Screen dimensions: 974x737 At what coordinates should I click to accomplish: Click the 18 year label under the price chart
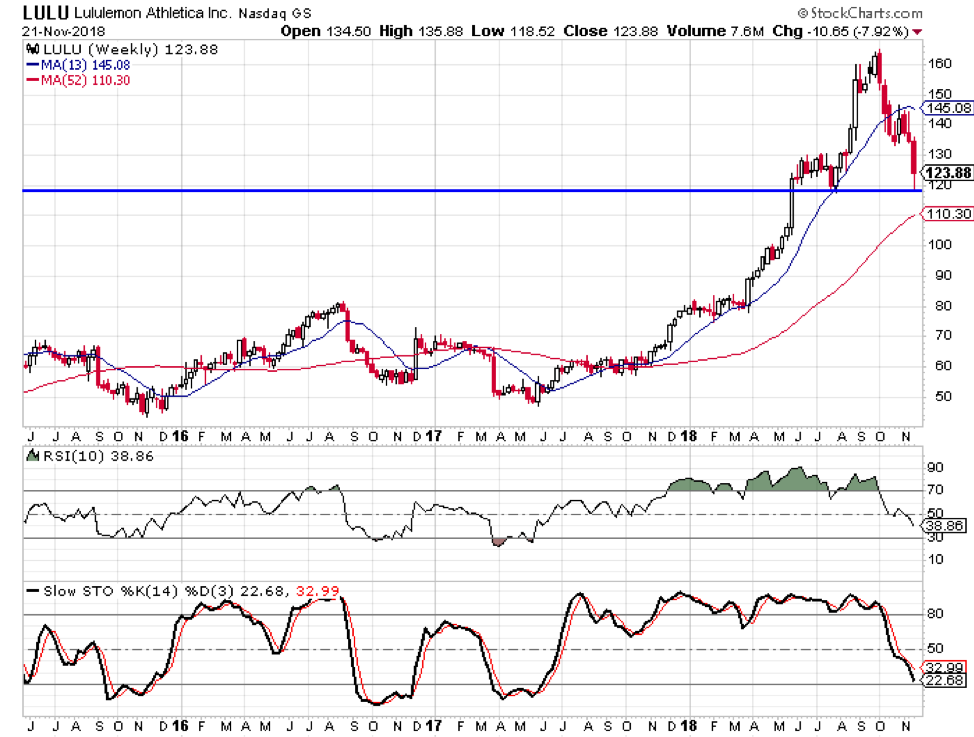688,436
